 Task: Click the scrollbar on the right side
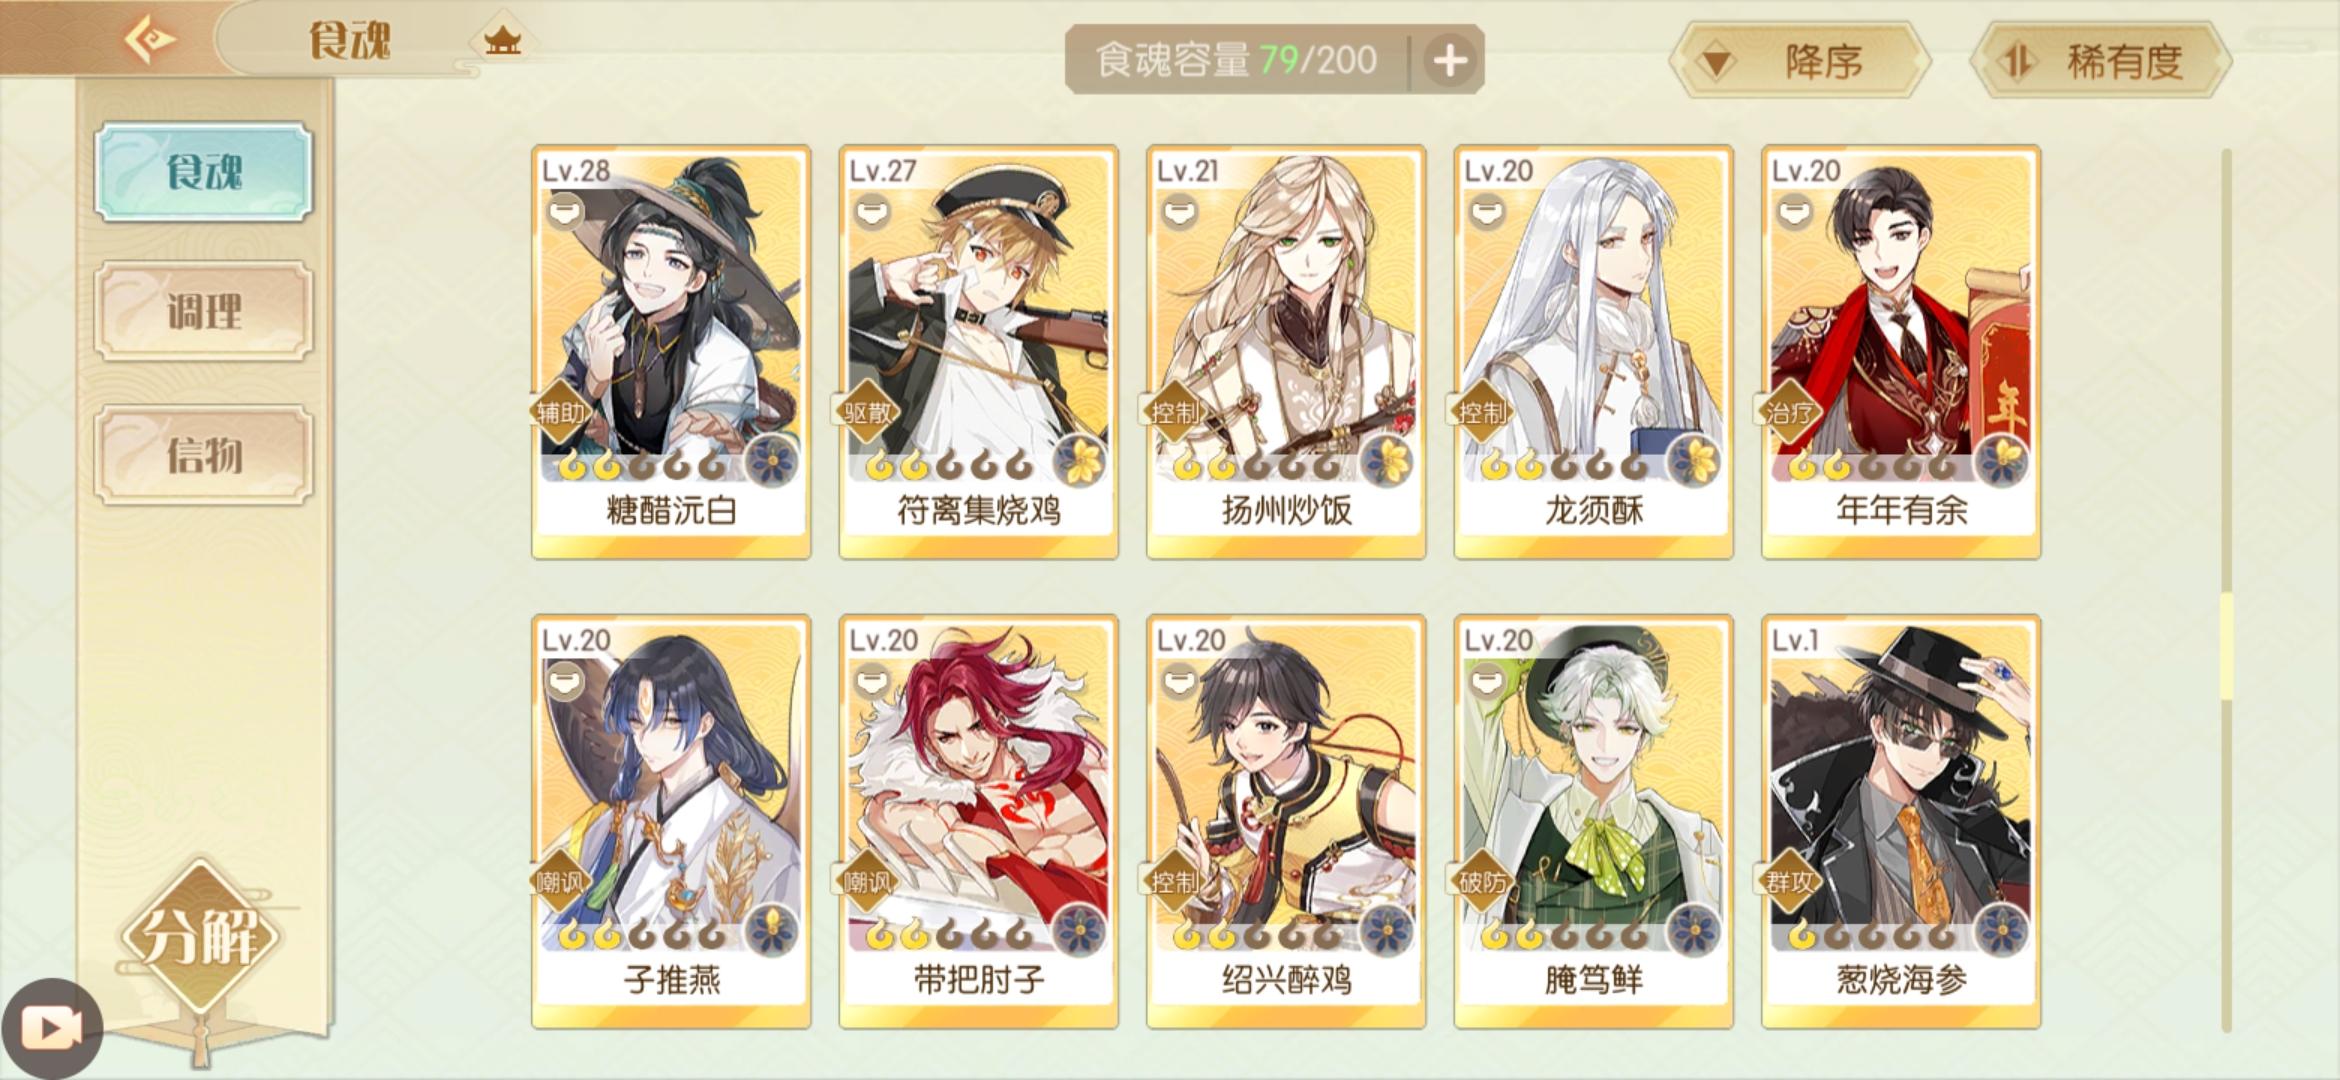(x=2227, y=590)
